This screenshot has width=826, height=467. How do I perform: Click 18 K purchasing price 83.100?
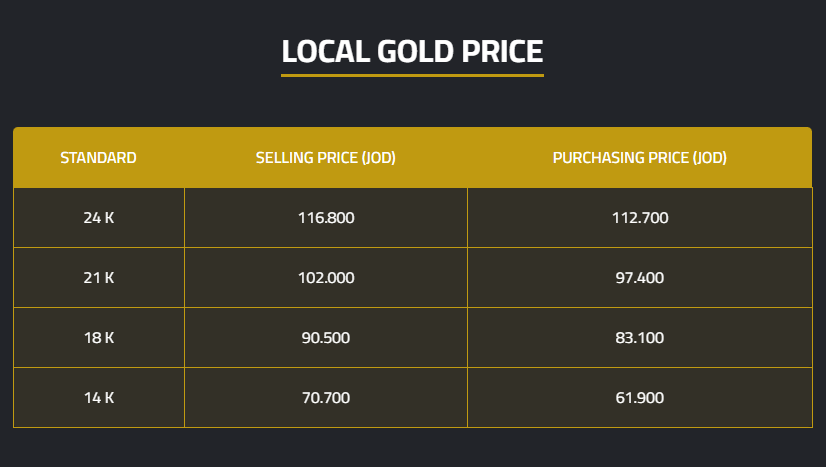click(x=639, y=338)
